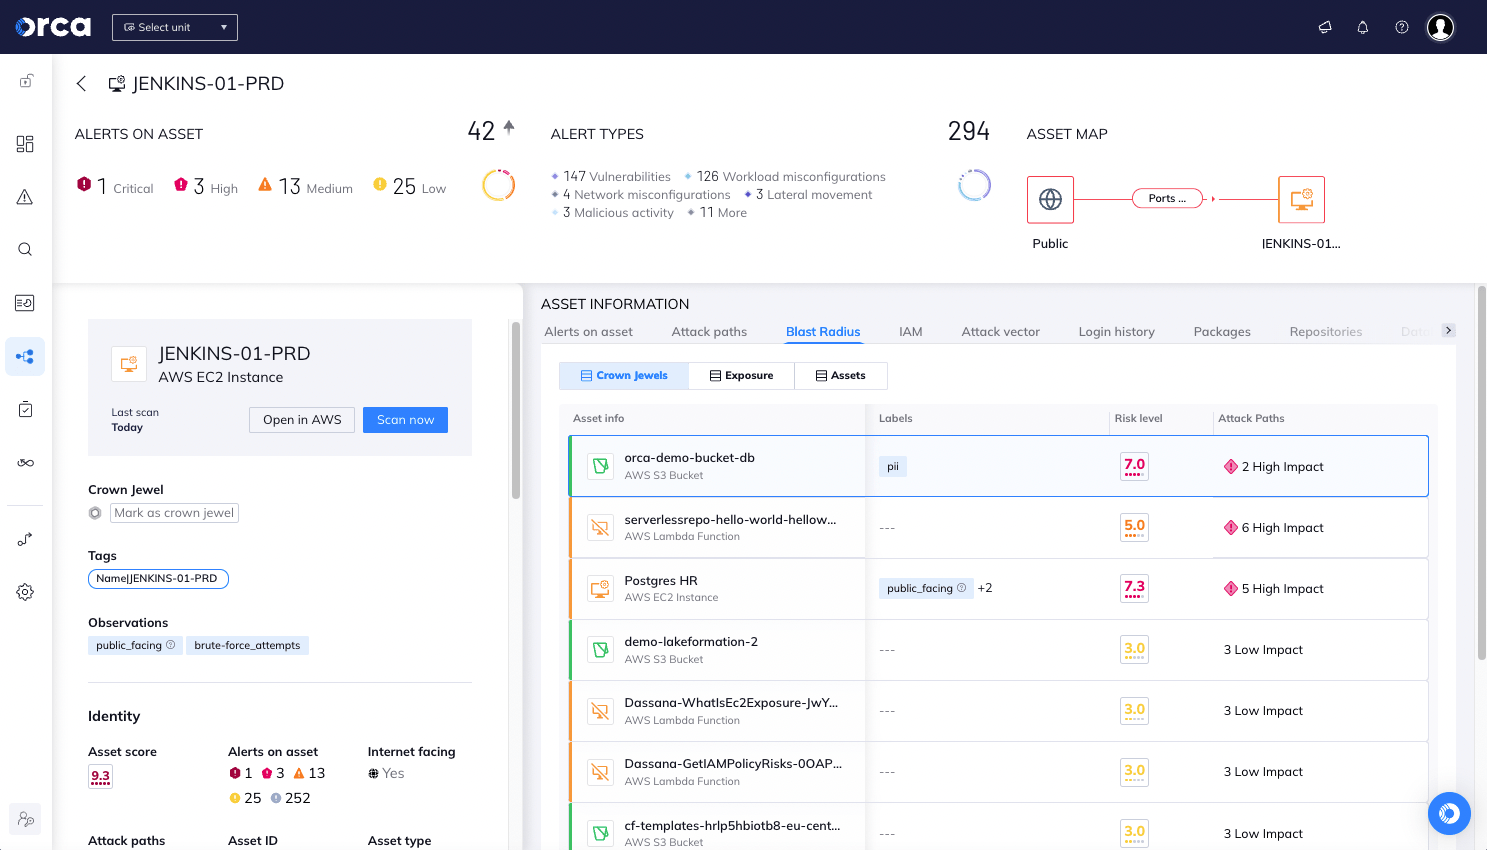Expand the Ports connection in asset map

point(1166,199)
